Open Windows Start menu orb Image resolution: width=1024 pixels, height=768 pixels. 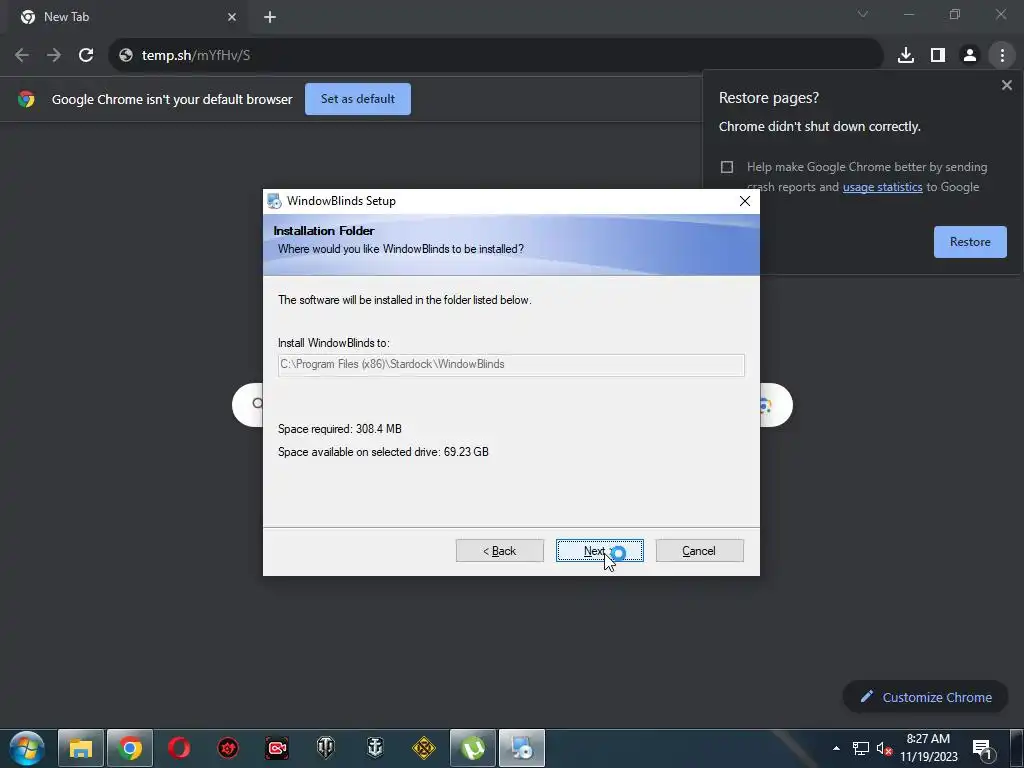tap(27, 748)
